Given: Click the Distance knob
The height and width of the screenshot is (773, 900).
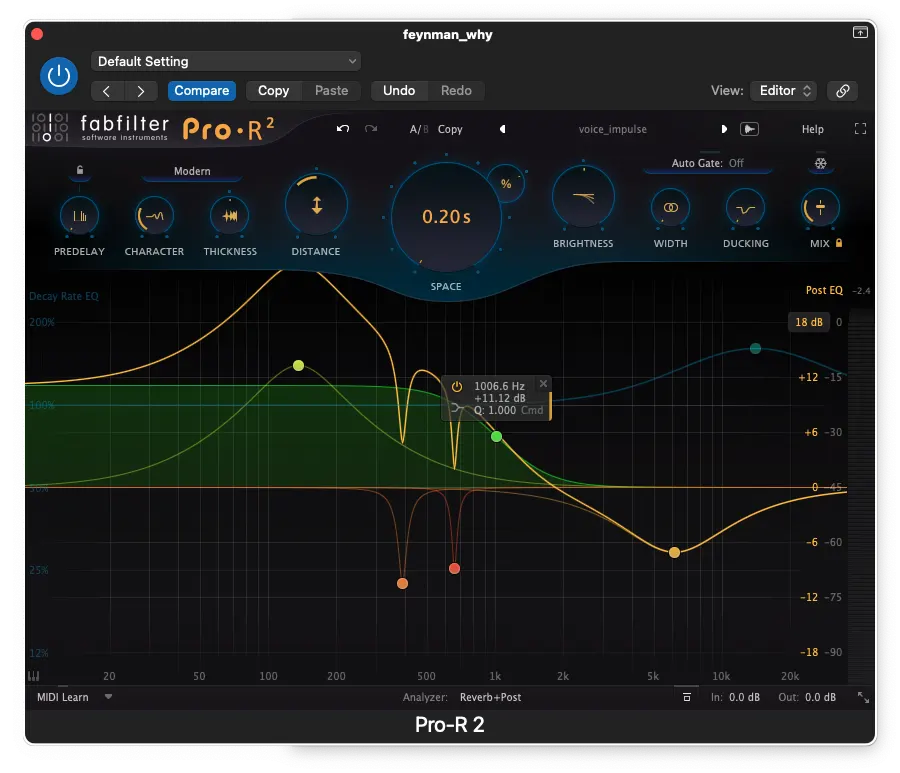Looking at the screenshot, I should pos(316,205).
